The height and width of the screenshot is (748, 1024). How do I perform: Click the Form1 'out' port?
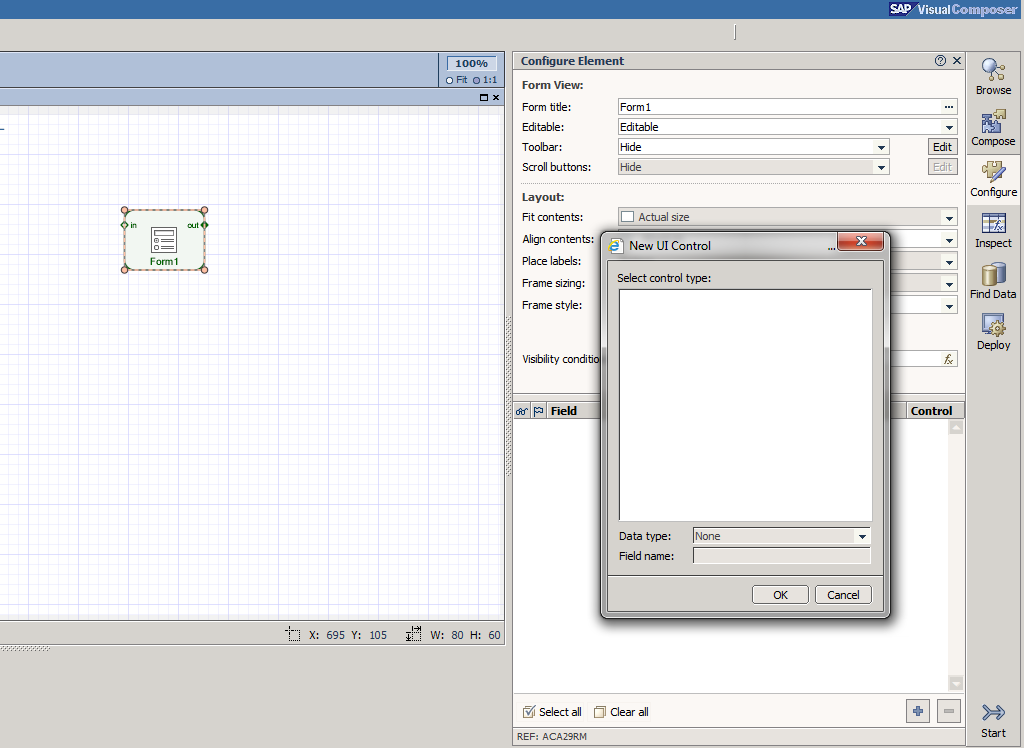pos(204,225)
